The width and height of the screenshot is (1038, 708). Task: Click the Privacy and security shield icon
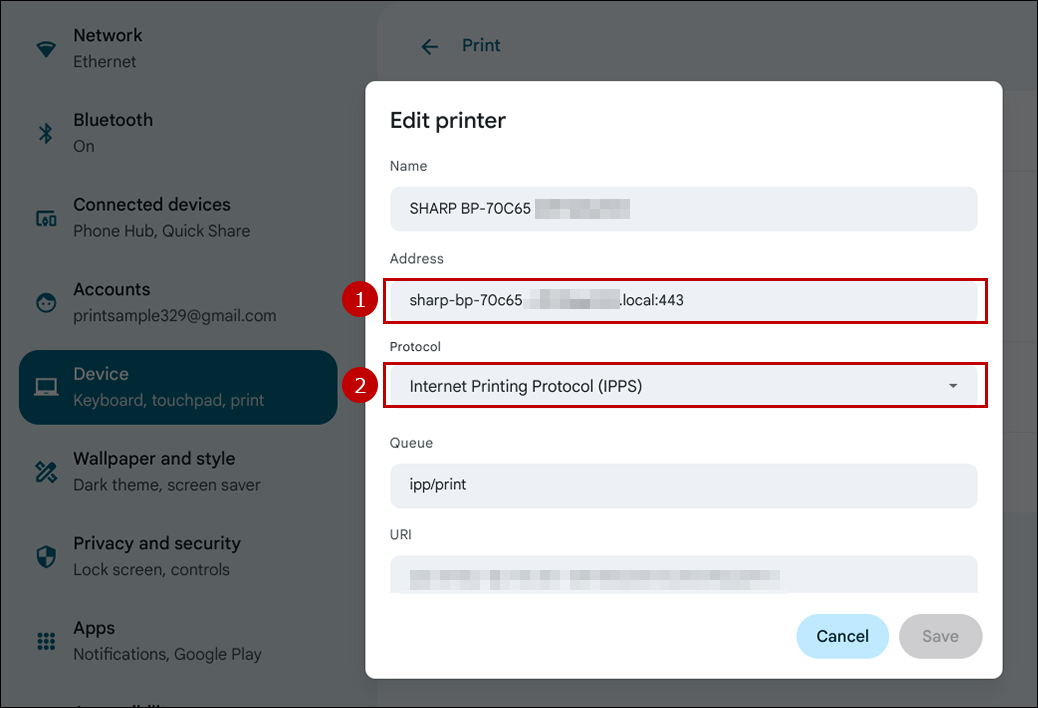(46, 556)
